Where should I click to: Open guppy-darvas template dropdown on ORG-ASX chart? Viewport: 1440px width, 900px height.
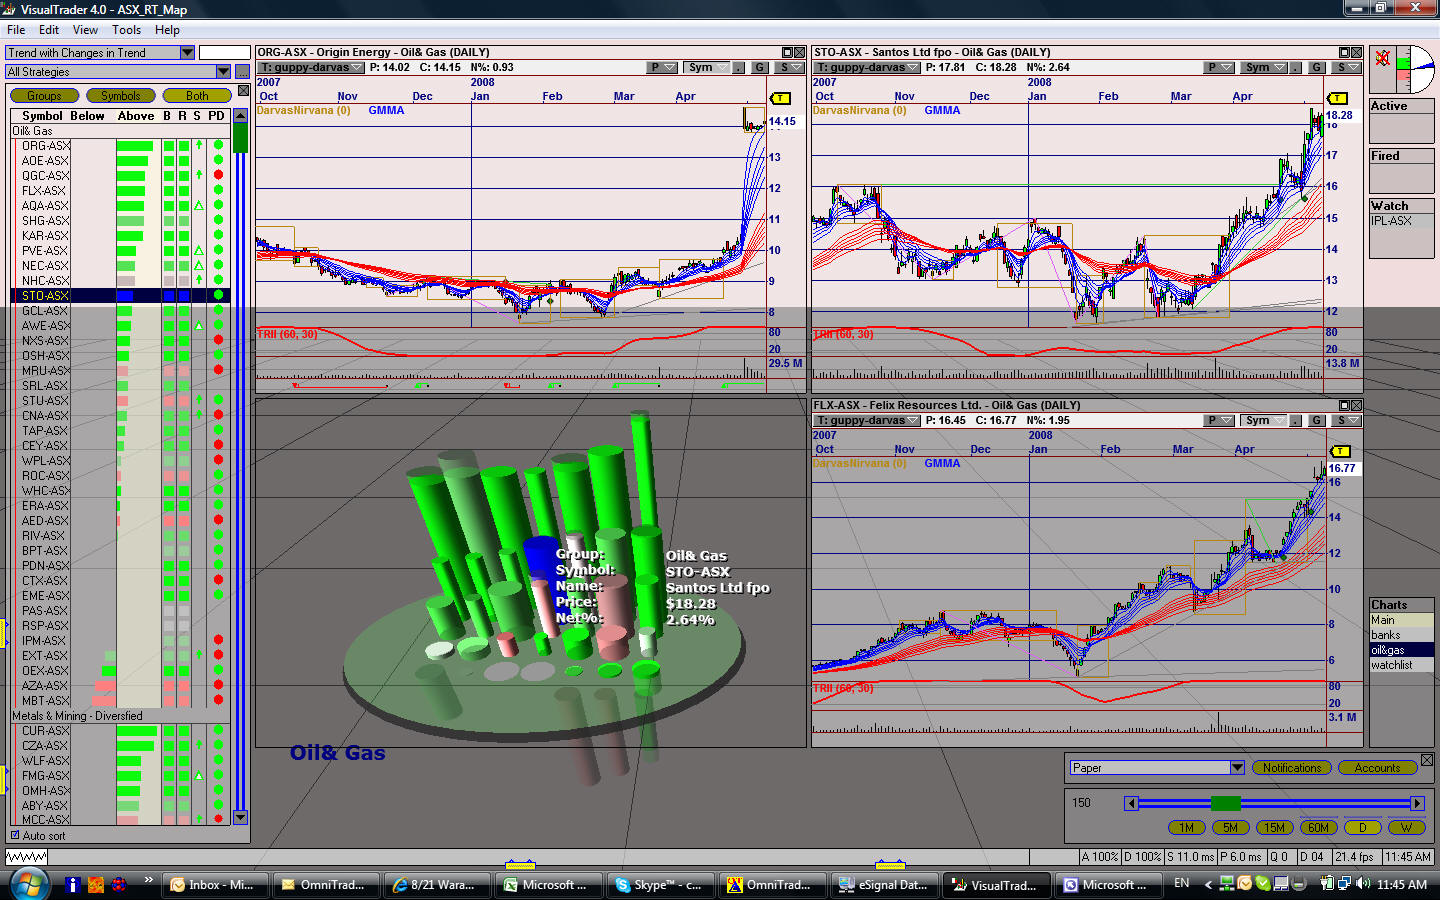click(310, 67)
